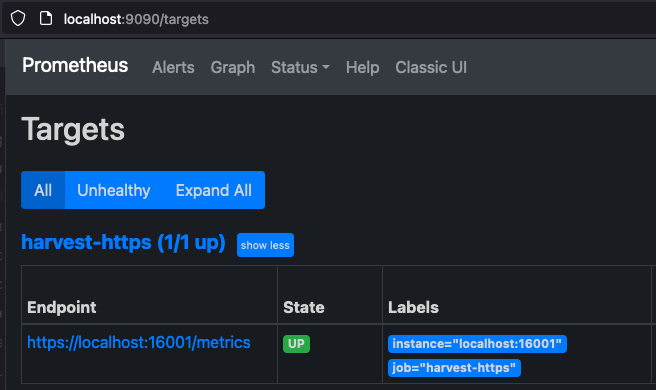Screen dimensions: 656x390
Task: Filter to Unhealthy targets
Action: [x=113, y=190]
